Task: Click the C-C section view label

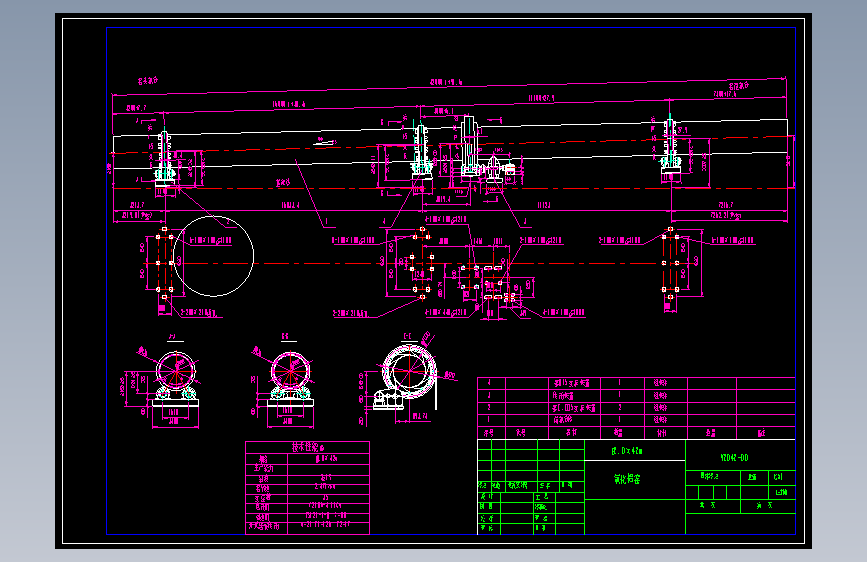Action: click(408, 336)
